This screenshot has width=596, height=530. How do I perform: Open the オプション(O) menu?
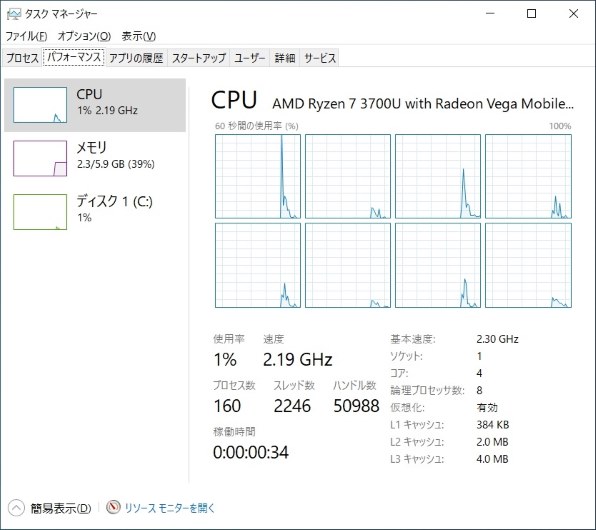84,36
